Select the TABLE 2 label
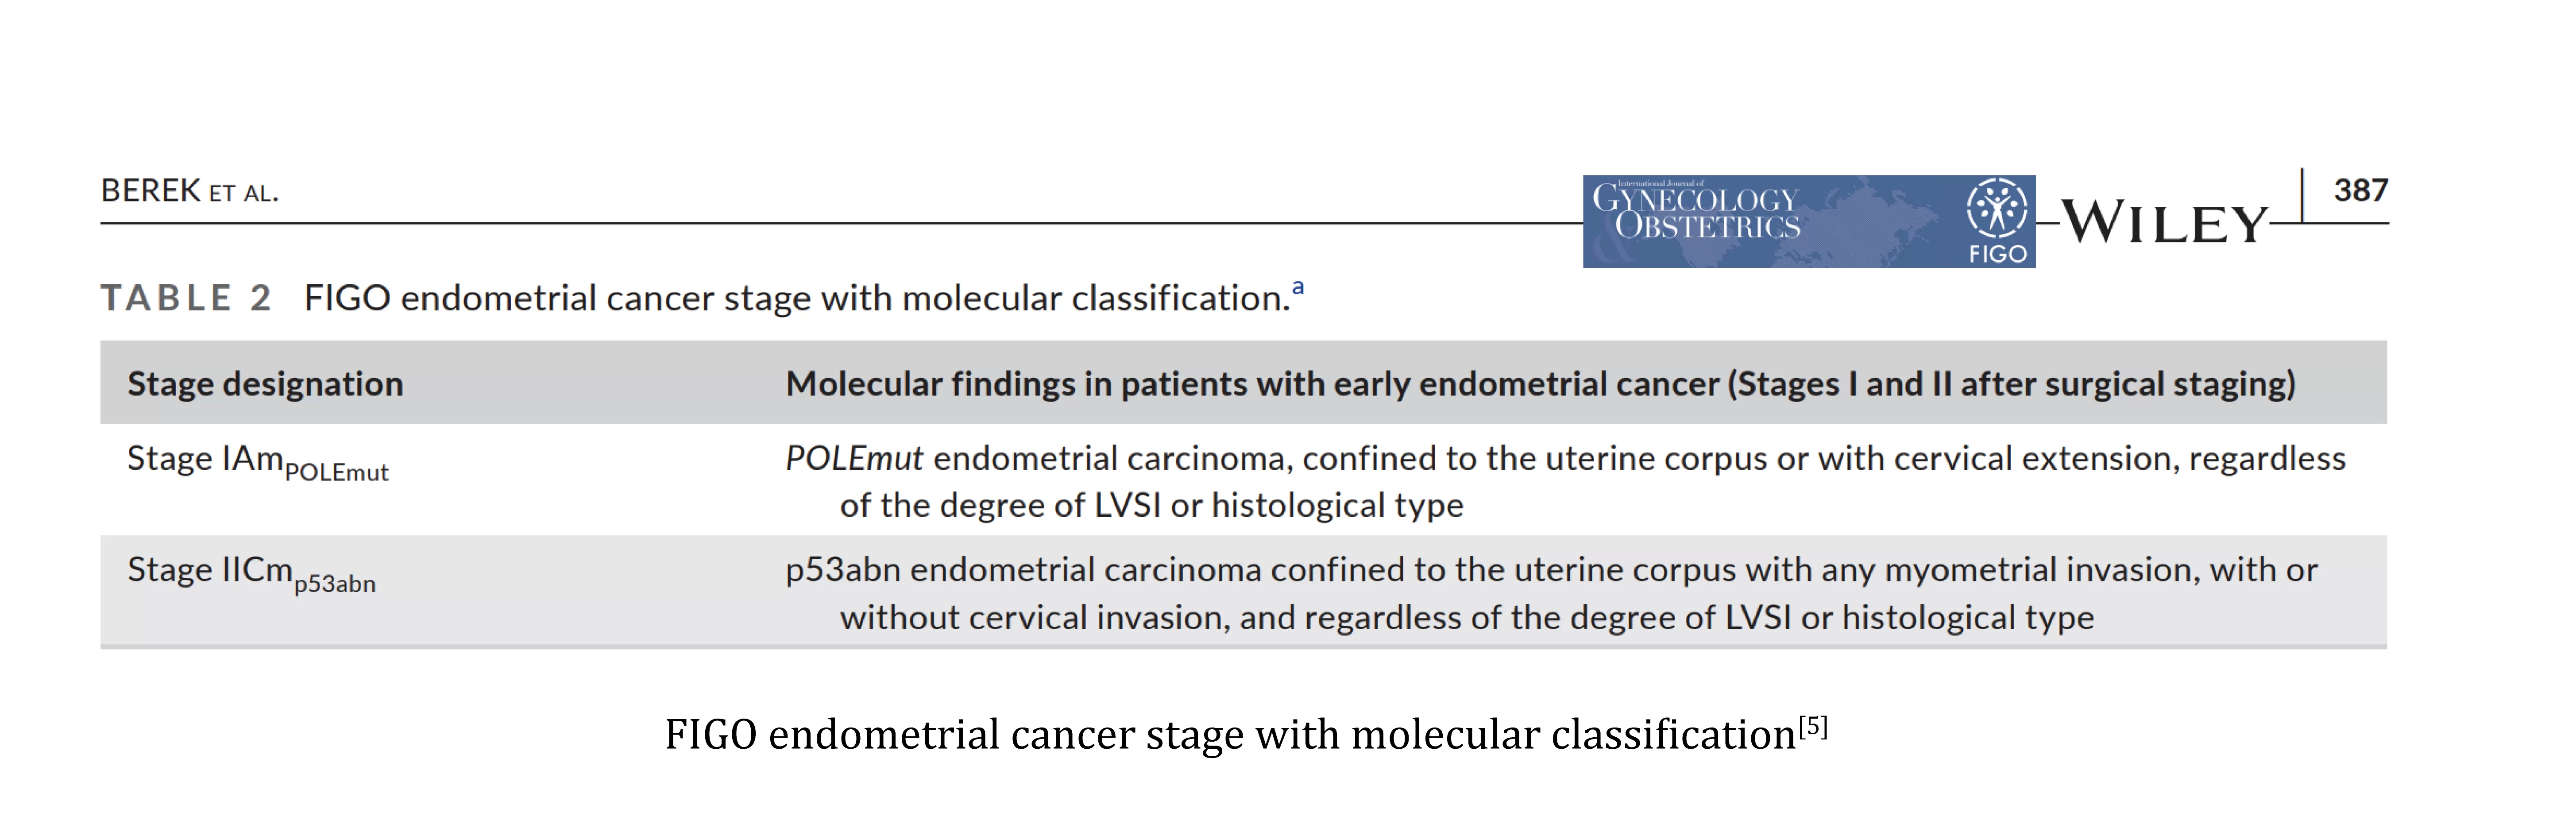2576x832 pixels. click(x=186, y=298)
